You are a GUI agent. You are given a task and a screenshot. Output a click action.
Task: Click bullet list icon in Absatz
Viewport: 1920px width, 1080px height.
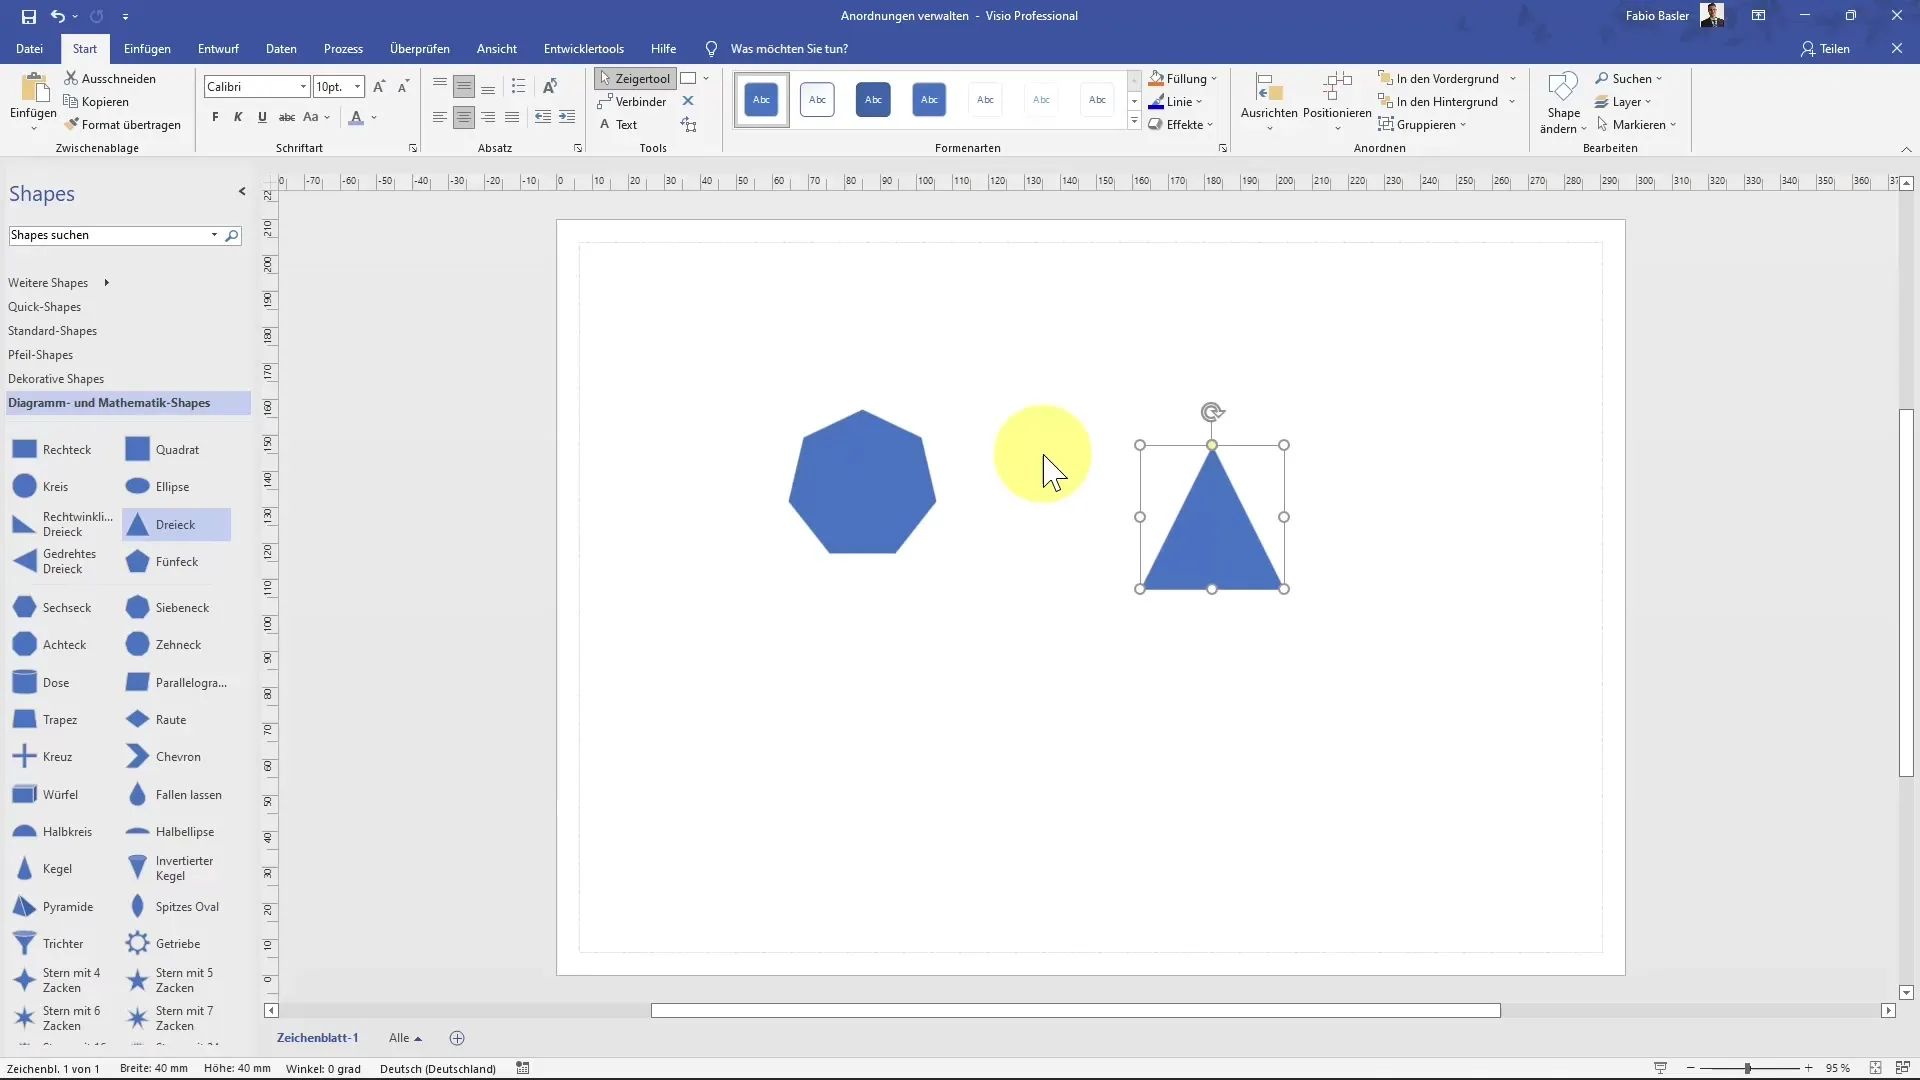click(x=518, y=87)
